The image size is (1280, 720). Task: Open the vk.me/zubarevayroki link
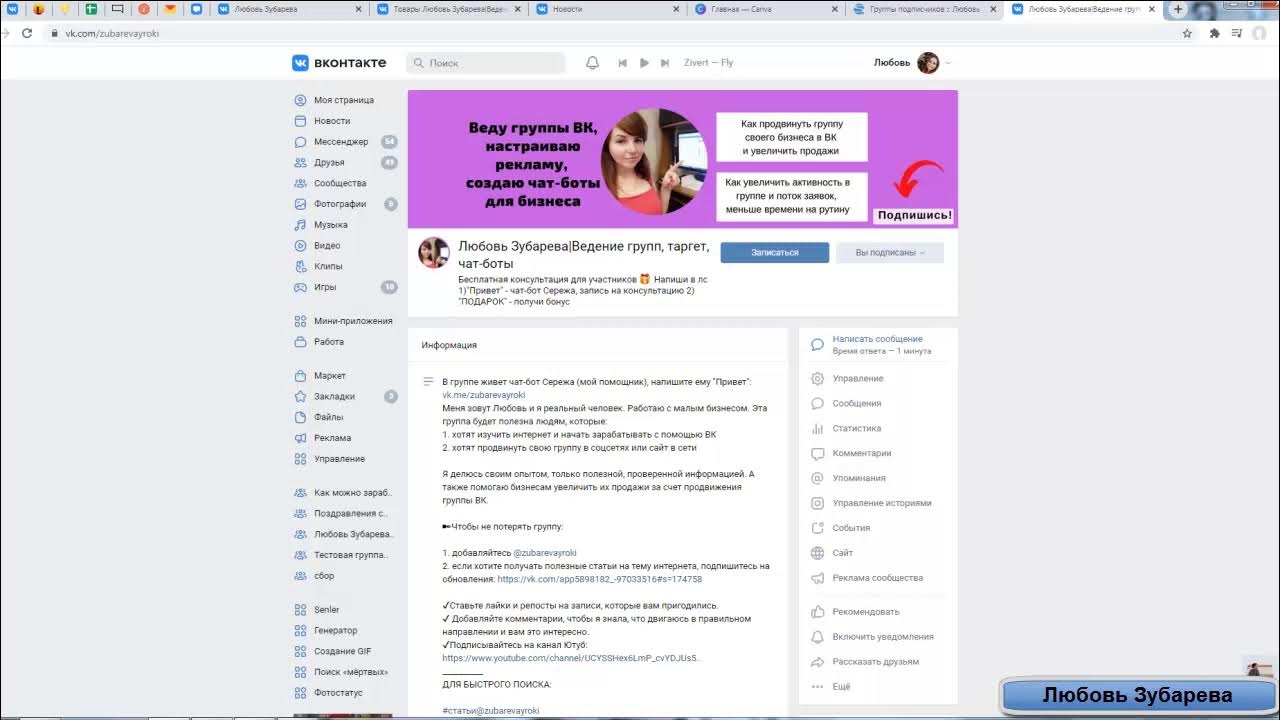click(484, 395)
